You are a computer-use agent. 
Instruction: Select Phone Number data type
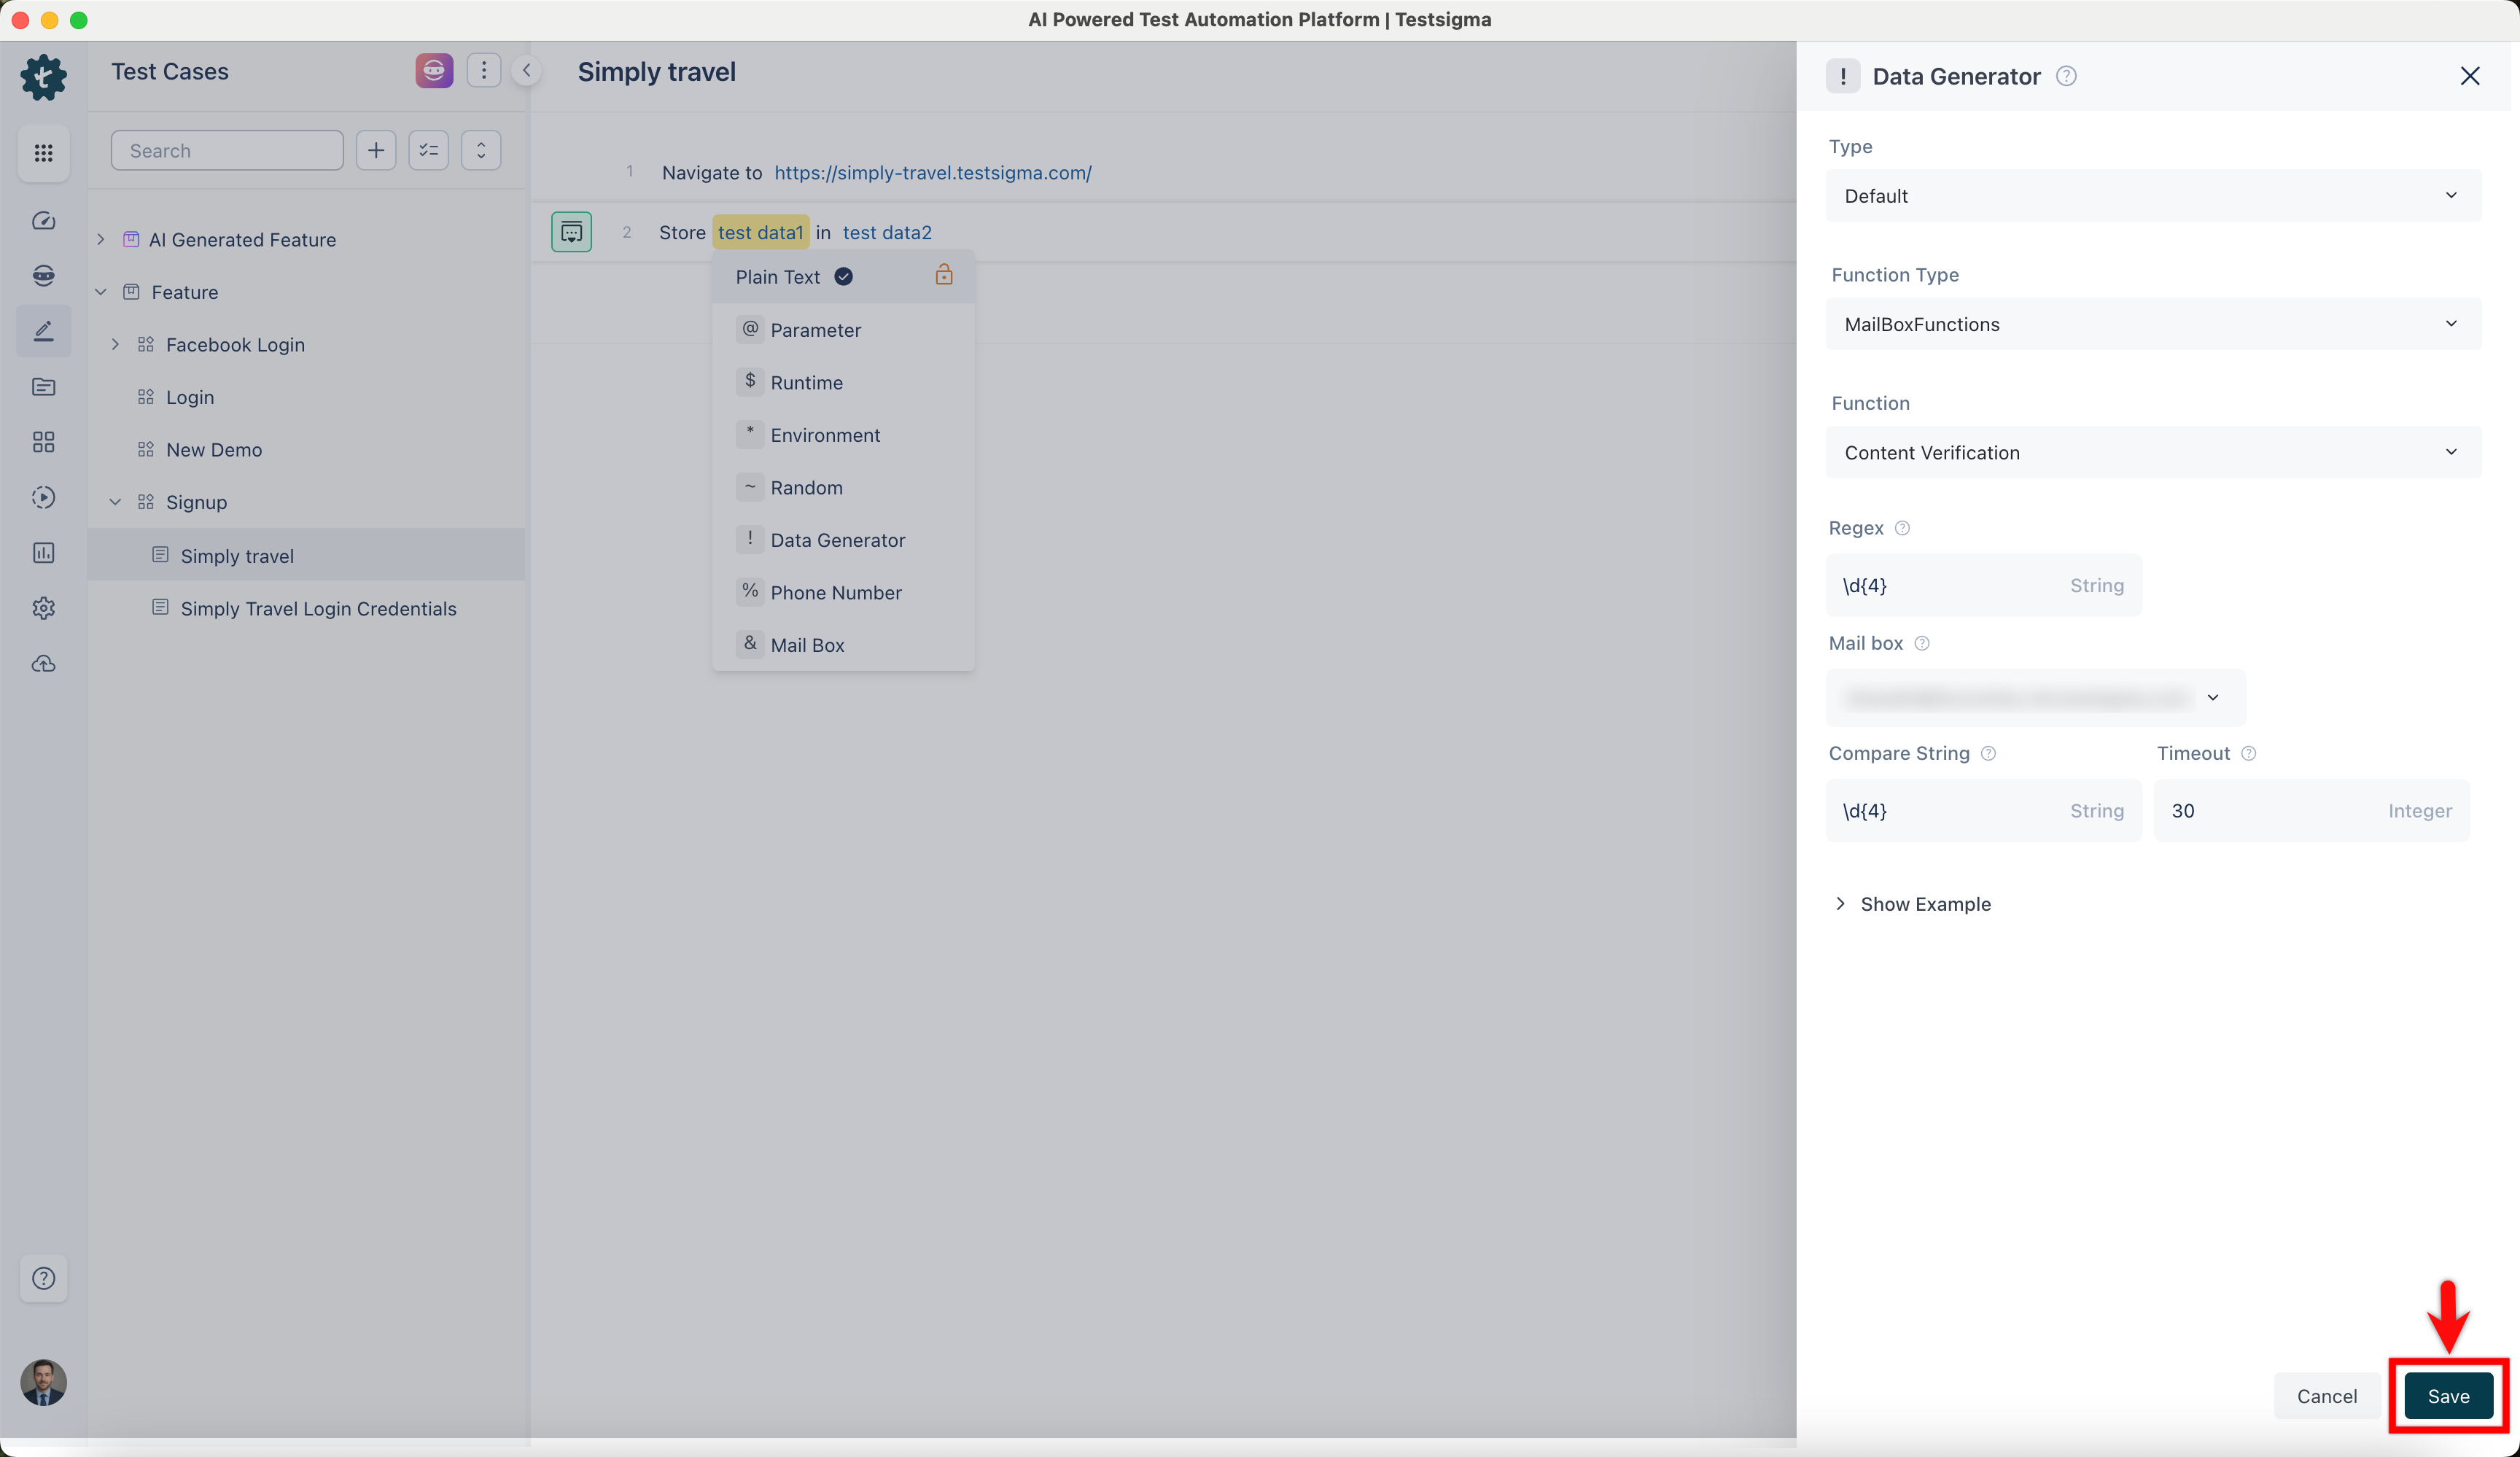843,592
